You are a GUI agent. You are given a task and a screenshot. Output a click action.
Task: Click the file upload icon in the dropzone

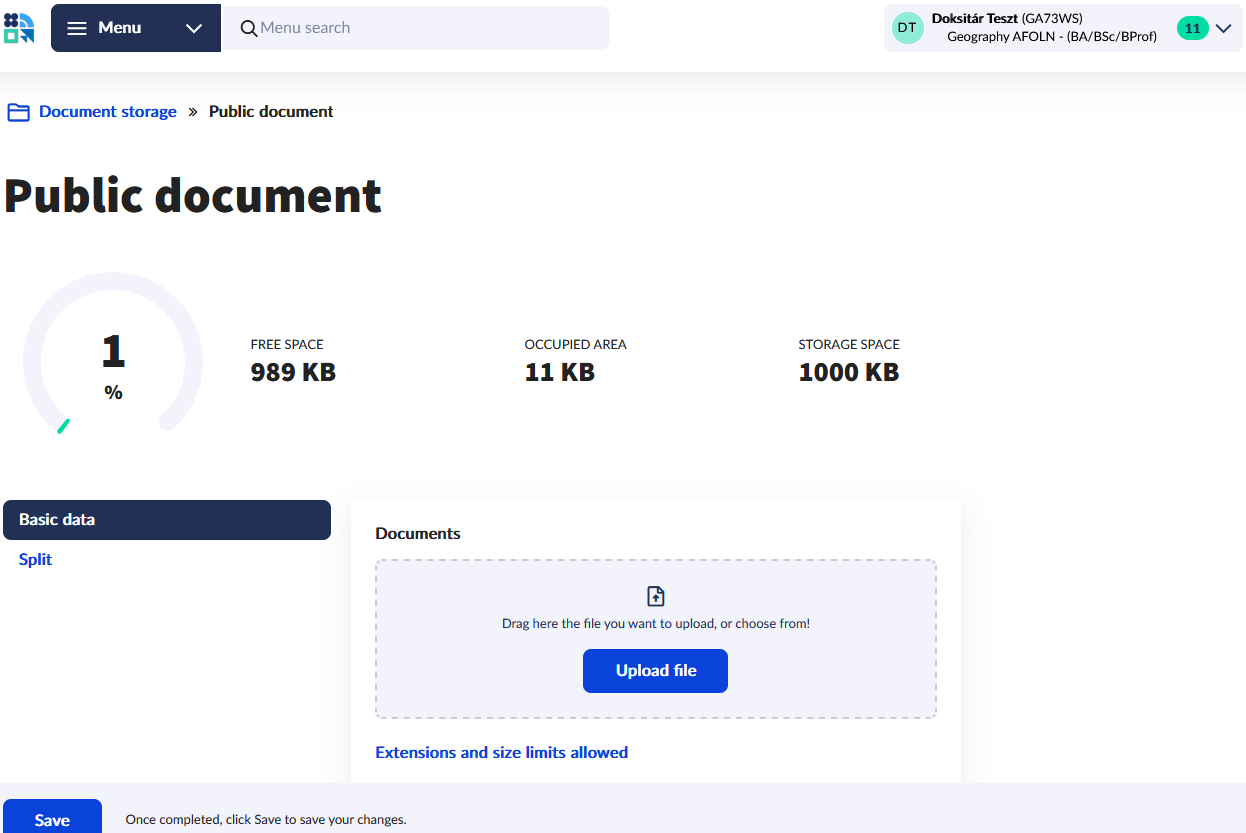[656, 596]
